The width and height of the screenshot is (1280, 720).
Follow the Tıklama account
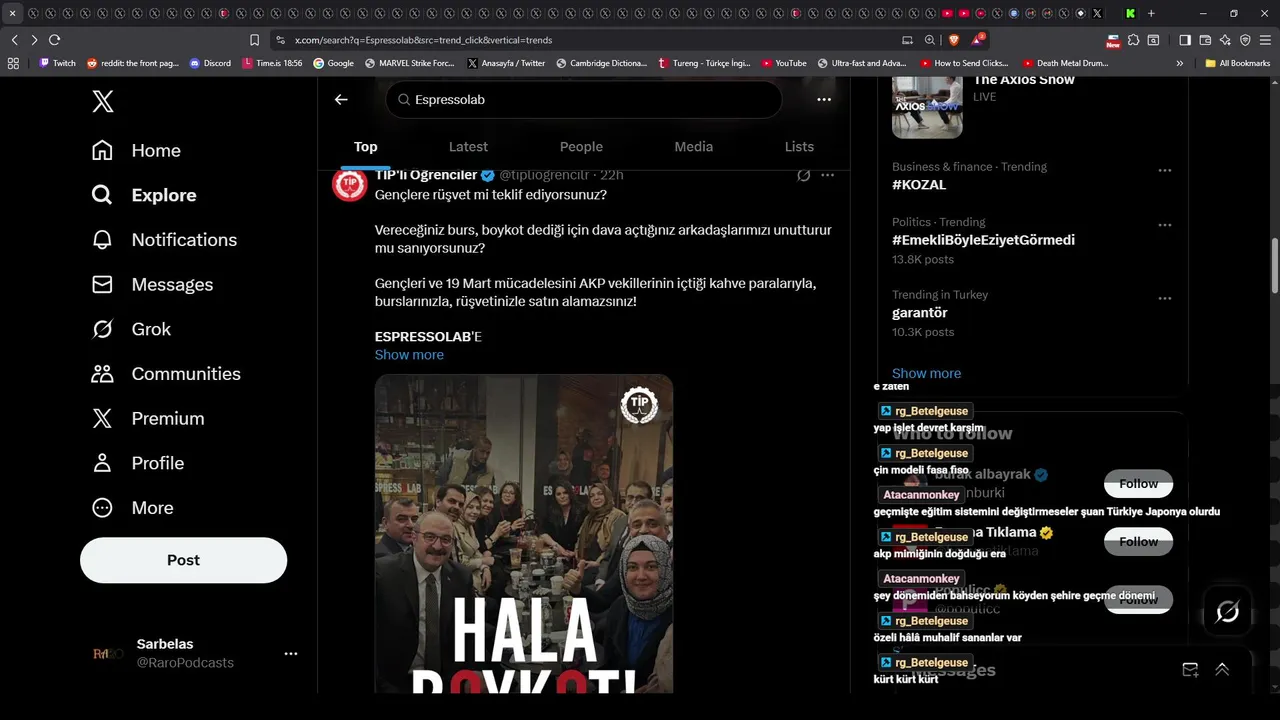click(1138, 542)
